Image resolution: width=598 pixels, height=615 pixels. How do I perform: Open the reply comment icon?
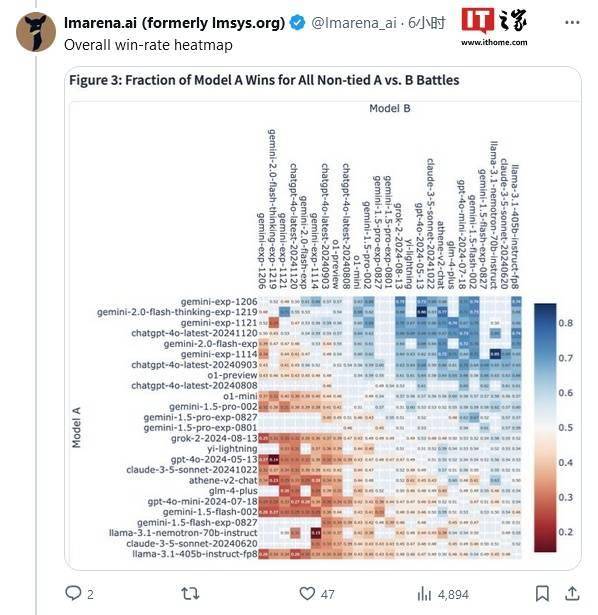coord(73,593)
